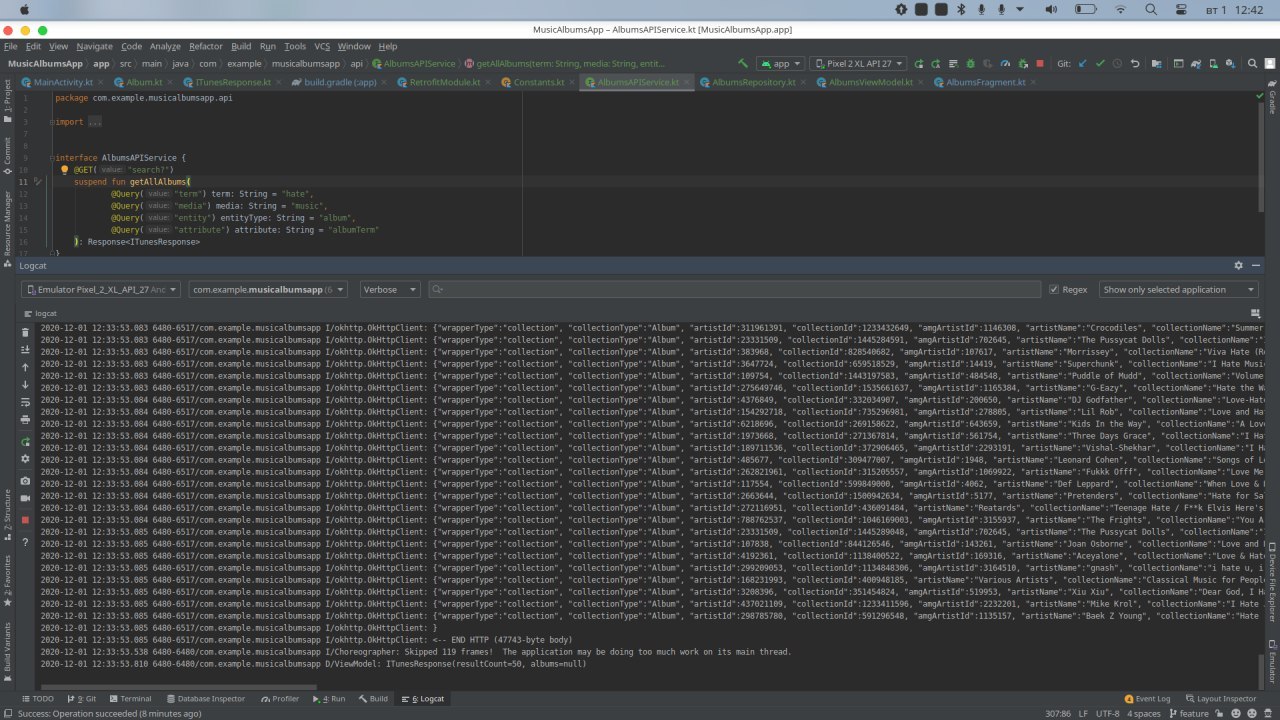1280x720 pixels.
Task: Click the logcat Restart icon
Action: [25, 441]
